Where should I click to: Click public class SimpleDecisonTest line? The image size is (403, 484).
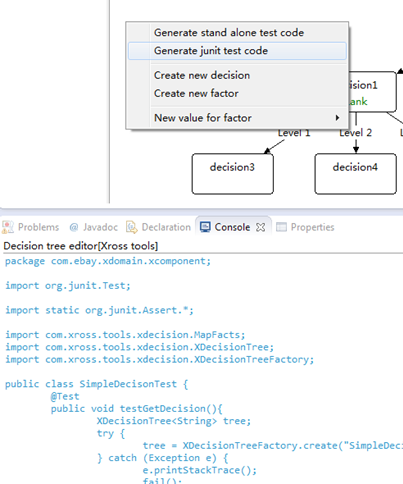tap(96, 384)
